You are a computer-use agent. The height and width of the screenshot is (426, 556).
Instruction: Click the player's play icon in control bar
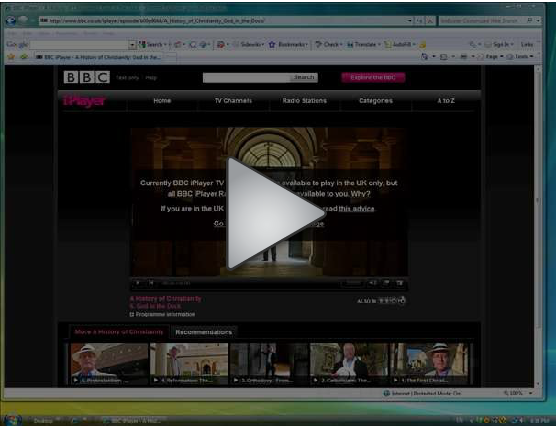click(x=138, y=283)
